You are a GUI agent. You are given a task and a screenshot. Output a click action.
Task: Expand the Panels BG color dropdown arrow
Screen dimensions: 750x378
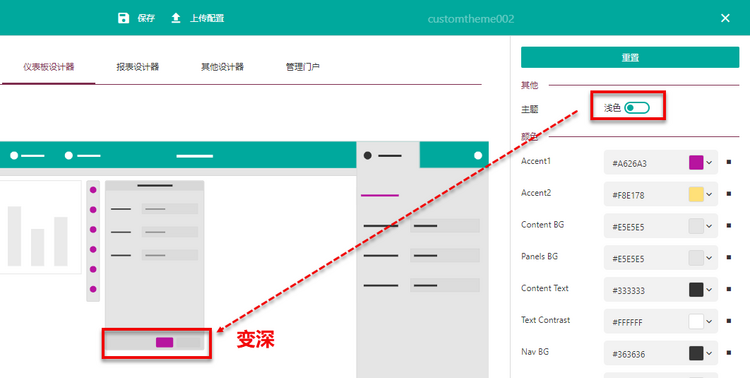point(709,258)
